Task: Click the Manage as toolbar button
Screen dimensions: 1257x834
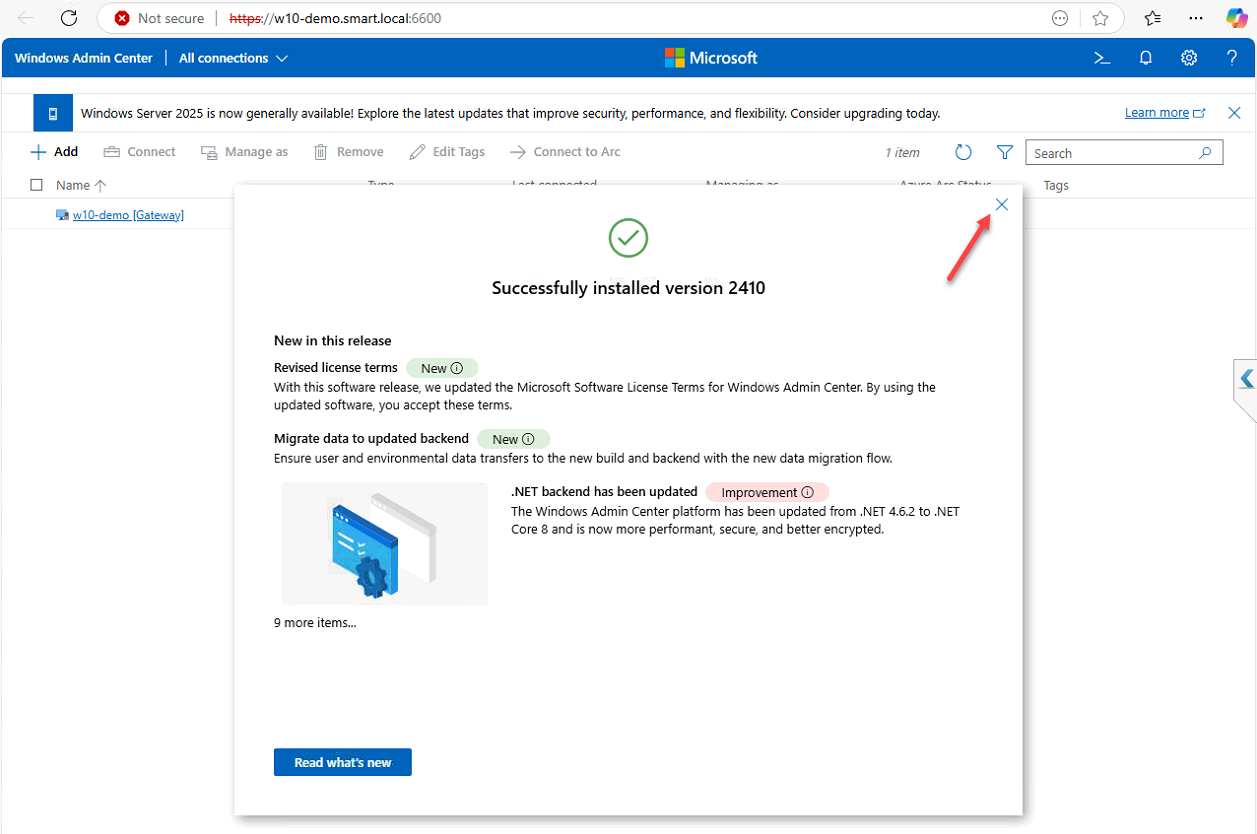Action: 244,152
